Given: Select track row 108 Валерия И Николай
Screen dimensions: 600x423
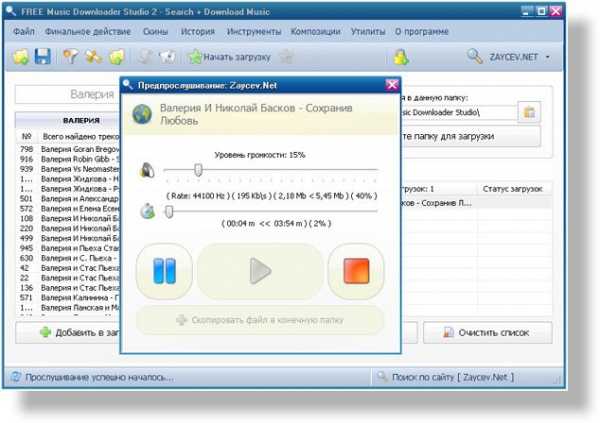Looking at the screenshot, I should click(x=69, y=219).
